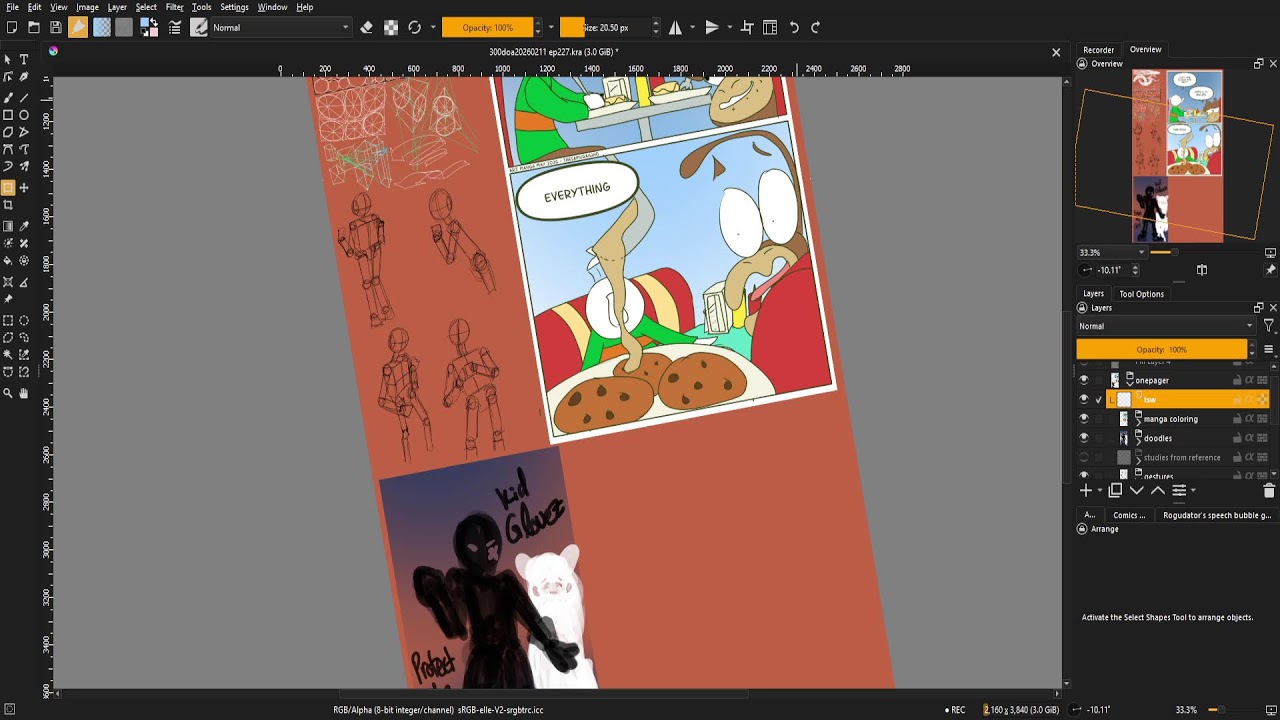This screenshot has height=720, width=1280.
Task: Select the Pan hand tool
Action: pos(24,394)
